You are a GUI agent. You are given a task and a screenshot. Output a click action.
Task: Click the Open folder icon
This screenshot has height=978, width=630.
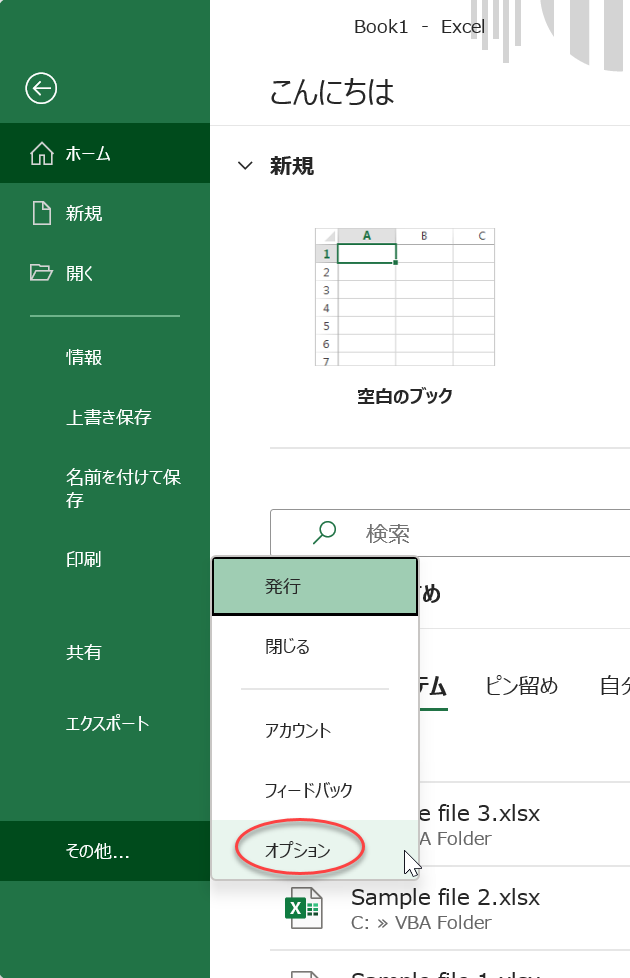[x=41, y=273]
